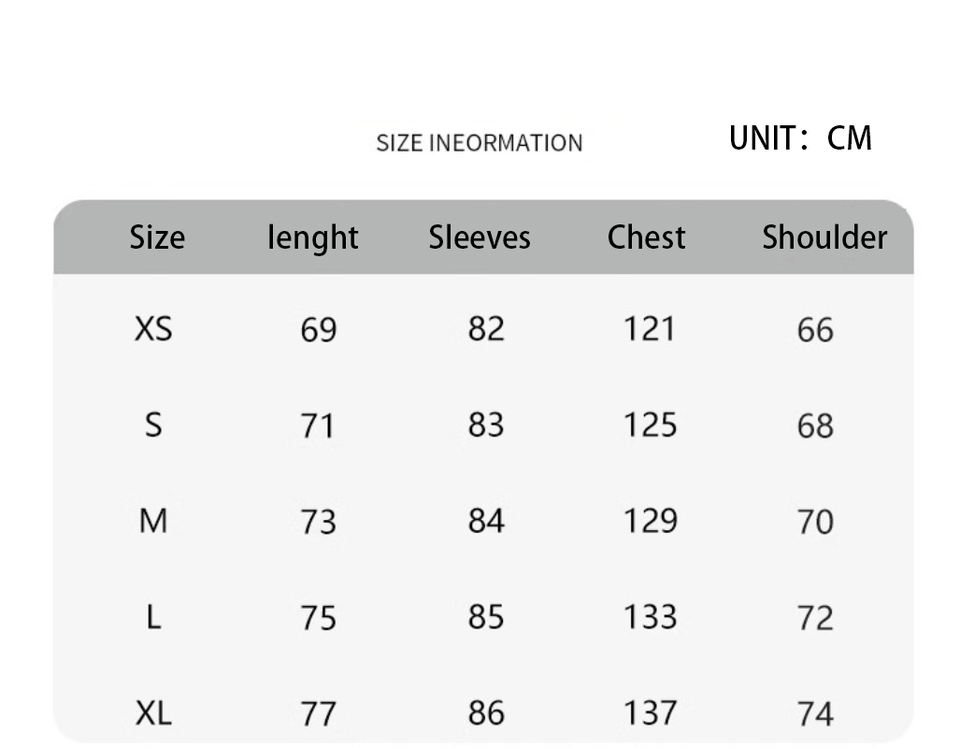Select the XS size row label
This screenshot has width=960, height=748.
point(153,328)
